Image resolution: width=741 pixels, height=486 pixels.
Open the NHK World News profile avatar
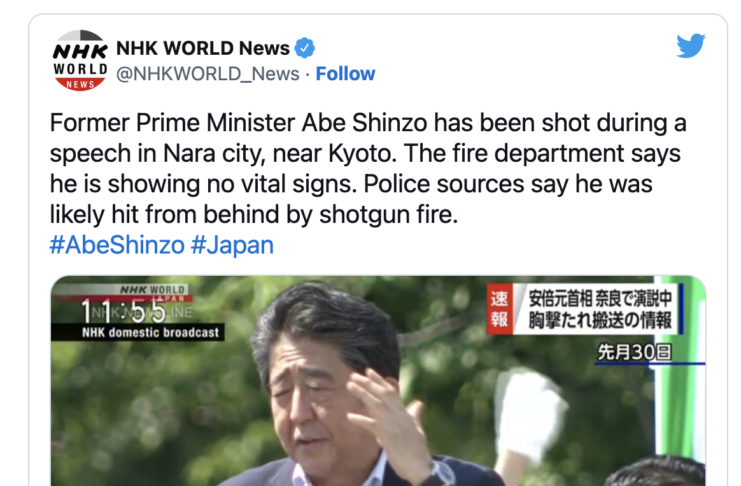[80, 61]
